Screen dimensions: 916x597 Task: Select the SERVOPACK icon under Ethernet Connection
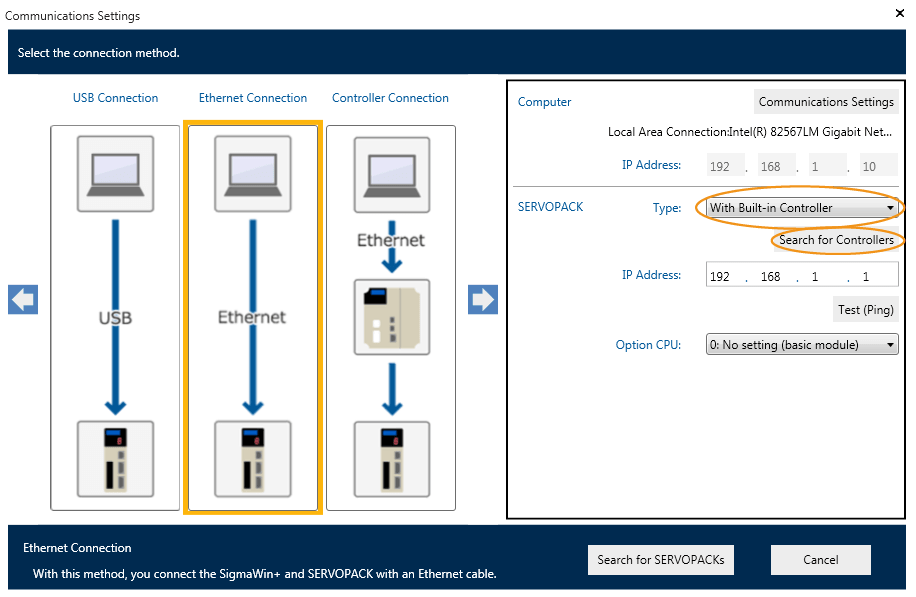point(253,458)
